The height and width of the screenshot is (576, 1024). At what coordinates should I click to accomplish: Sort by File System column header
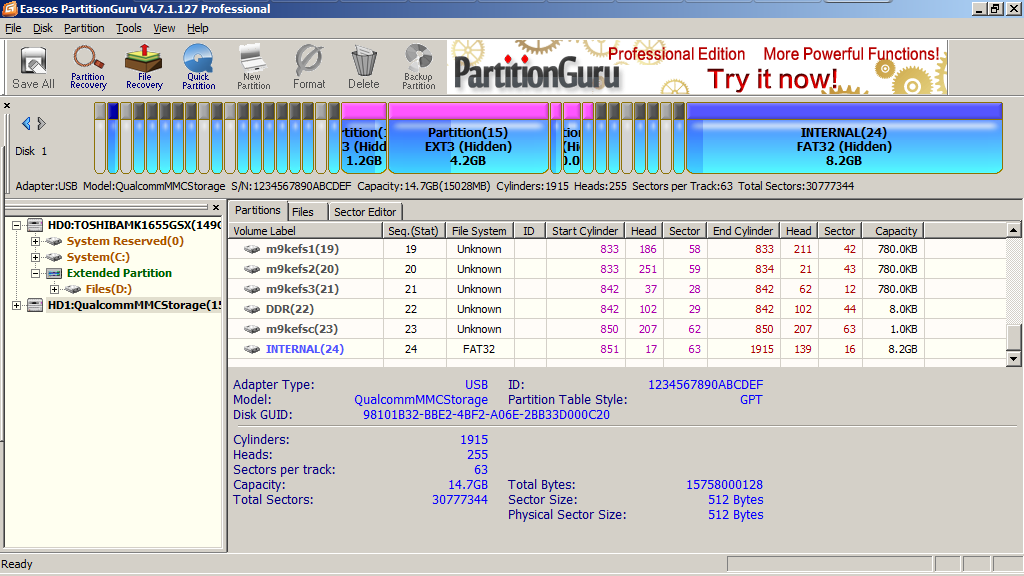click(x=479, y=231)
